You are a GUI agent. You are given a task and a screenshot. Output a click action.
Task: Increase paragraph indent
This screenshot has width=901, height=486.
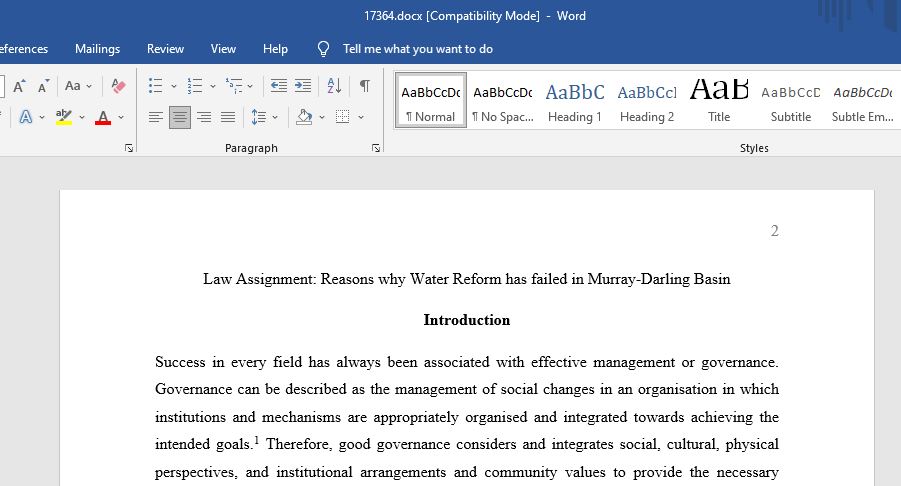(303, 86)
